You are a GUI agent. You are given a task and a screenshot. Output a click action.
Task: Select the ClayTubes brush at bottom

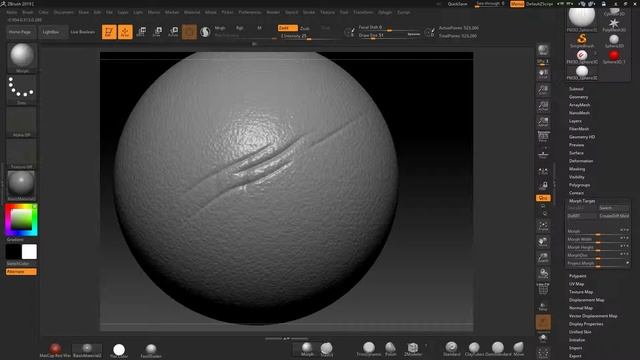point(474,349)
